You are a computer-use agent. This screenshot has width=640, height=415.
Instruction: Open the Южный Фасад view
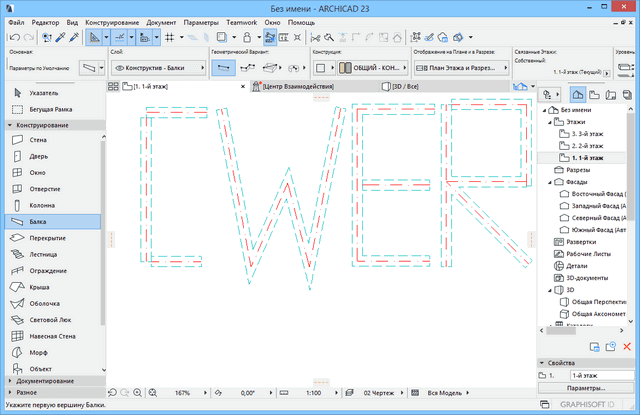[595, 231]
